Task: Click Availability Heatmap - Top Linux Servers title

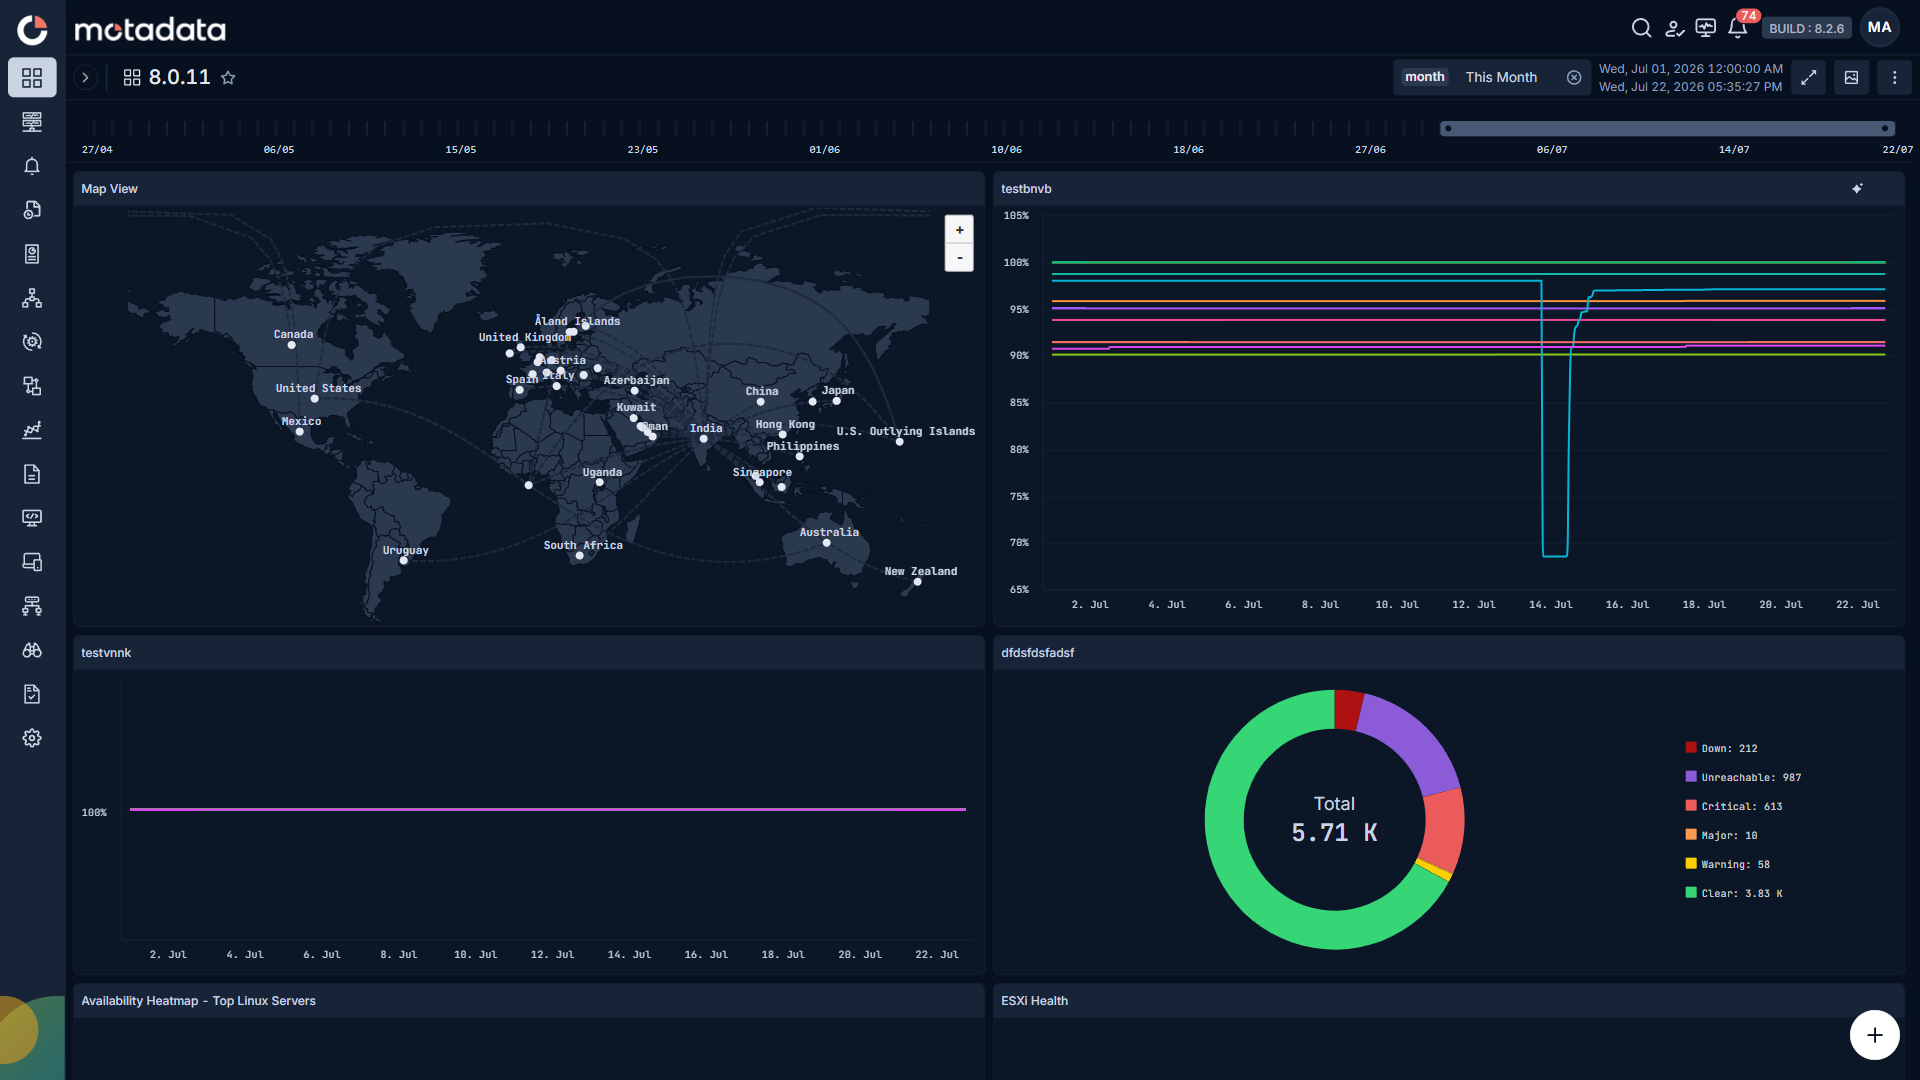Action: [198, 1001]
